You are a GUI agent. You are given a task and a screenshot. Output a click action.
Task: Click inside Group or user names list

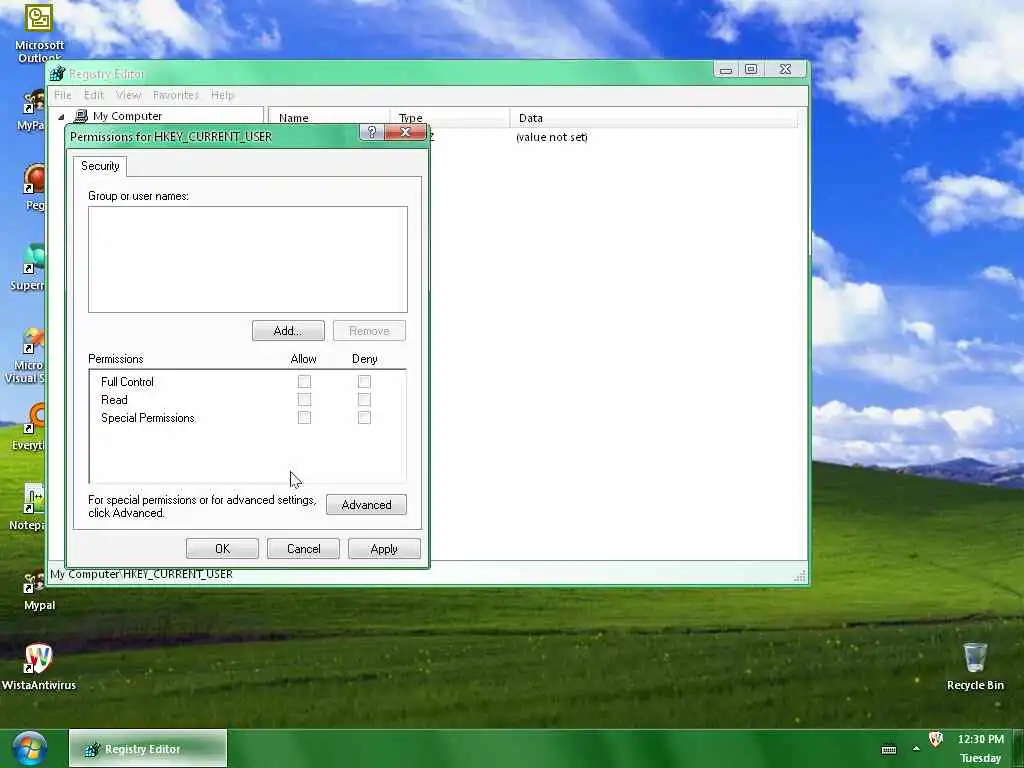(248, 259)
